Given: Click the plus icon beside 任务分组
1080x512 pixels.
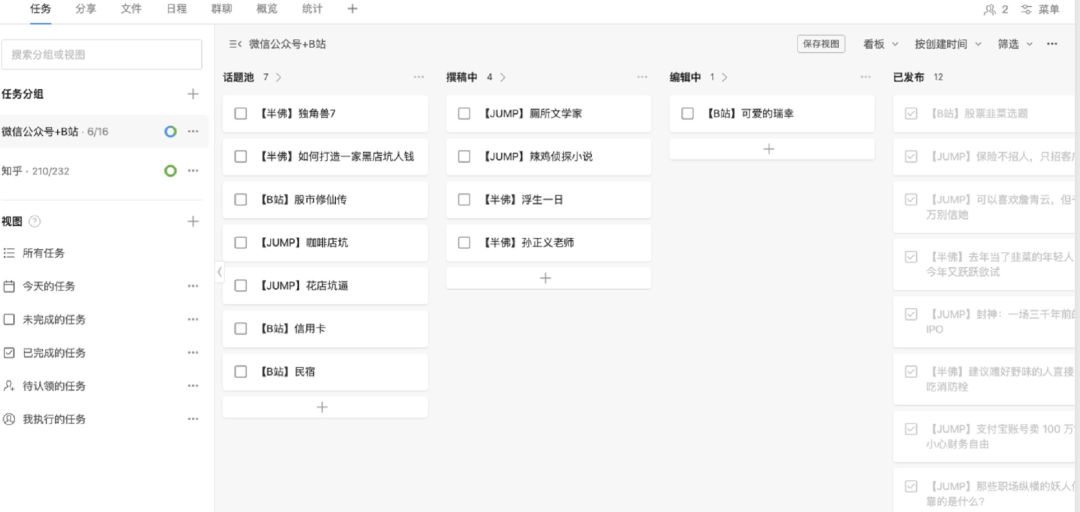Looking at the screenshot, I should [193, 94].
